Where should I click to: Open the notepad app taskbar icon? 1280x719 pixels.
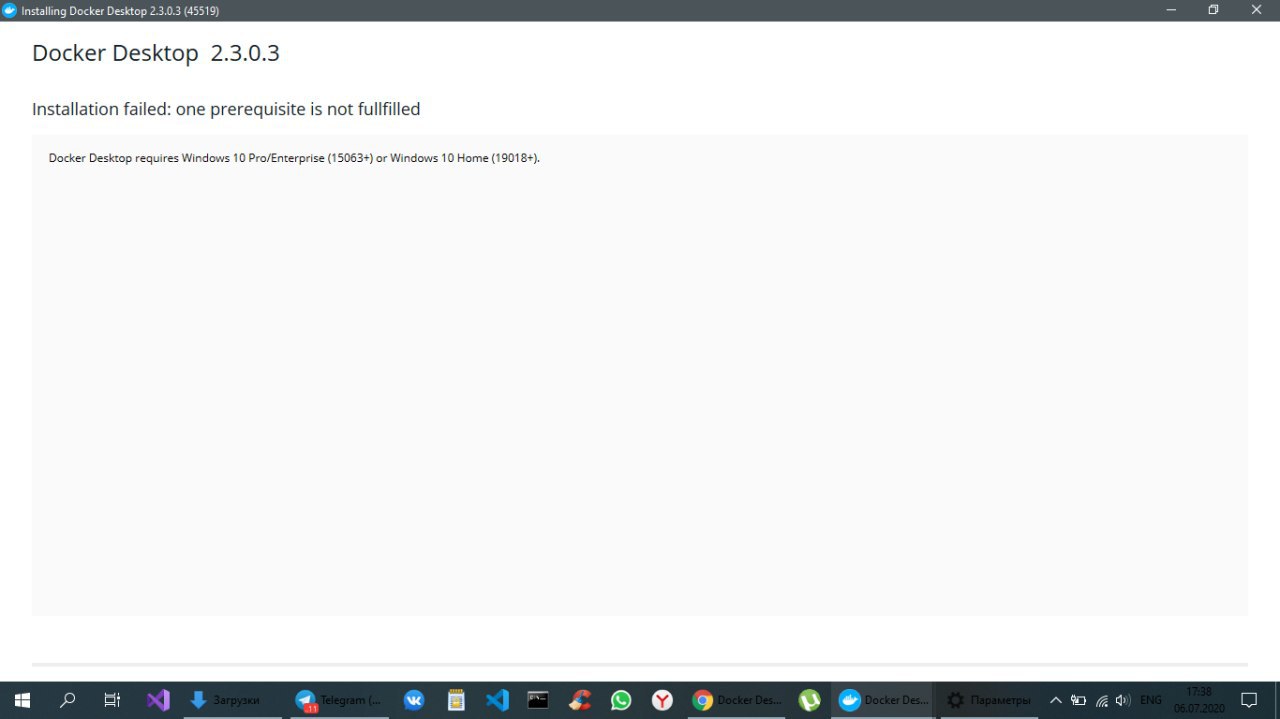click(x=456, y=700)
